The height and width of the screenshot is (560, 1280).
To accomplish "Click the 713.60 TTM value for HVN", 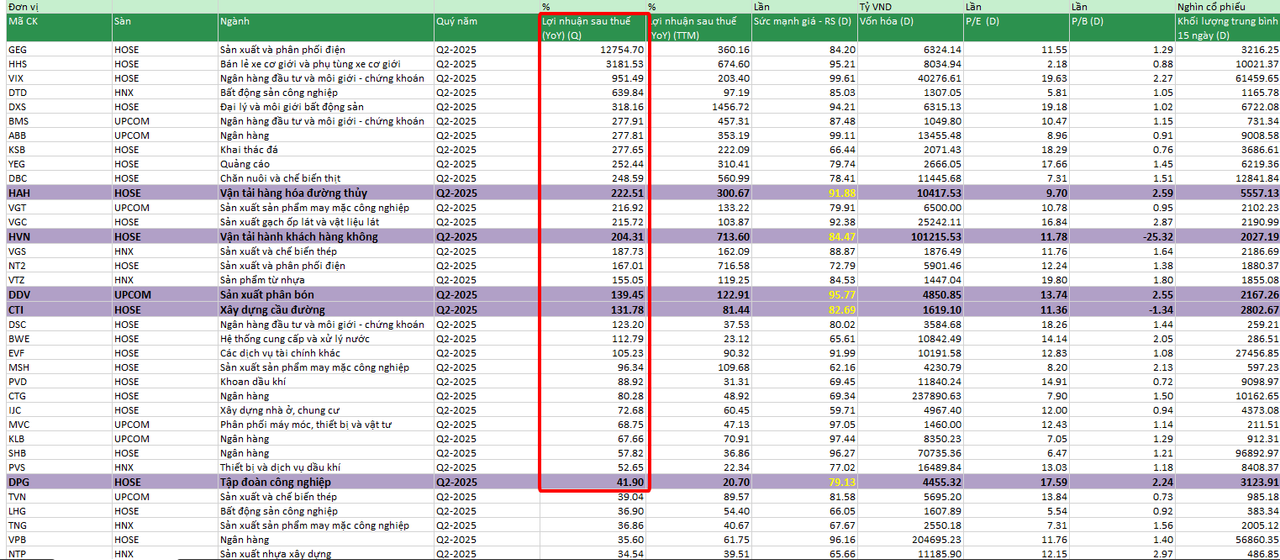I will [733, 236].
